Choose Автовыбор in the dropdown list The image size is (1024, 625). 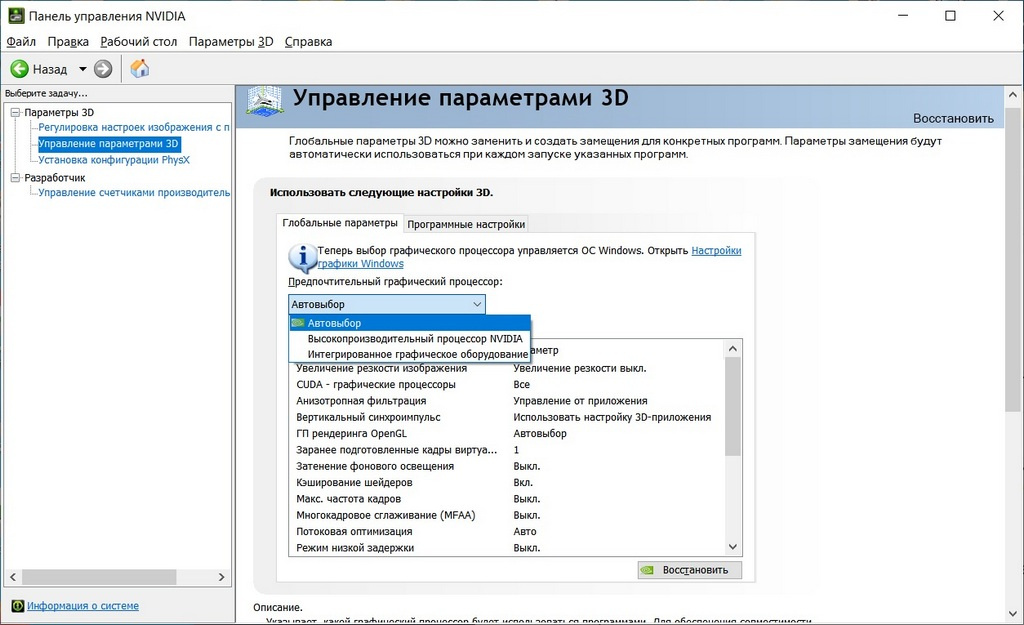pyautogui.click(x=410, y=323)
